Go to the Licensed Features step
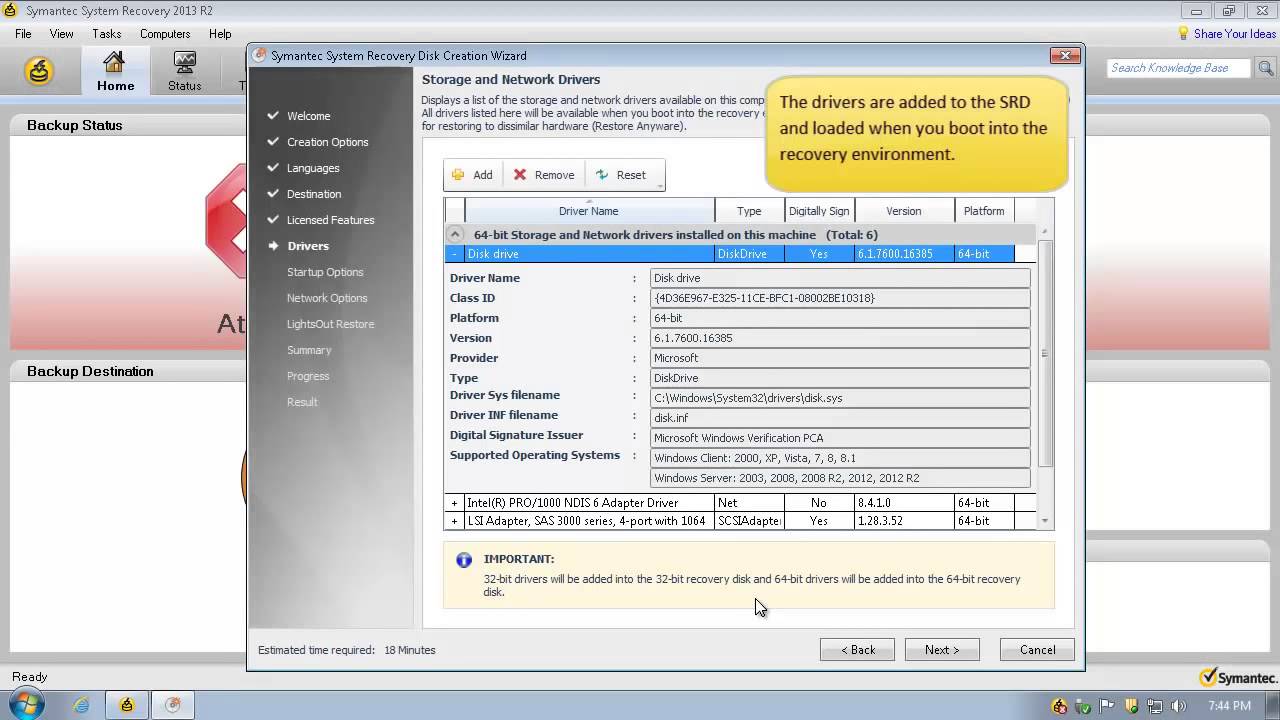1280x720 pixels. pyautogui.click(x=330, y=220)
